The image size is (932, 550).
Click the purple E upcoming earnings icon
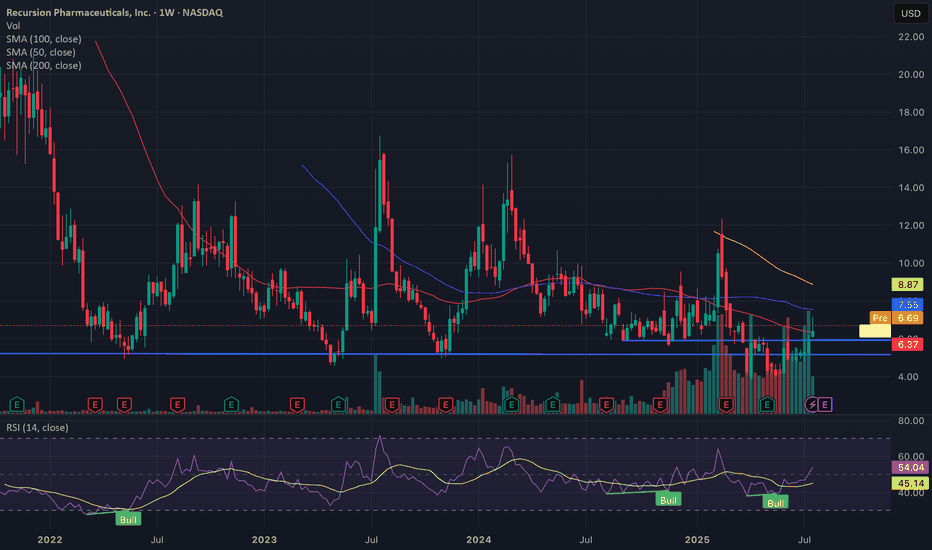click(x=824, y=405)
